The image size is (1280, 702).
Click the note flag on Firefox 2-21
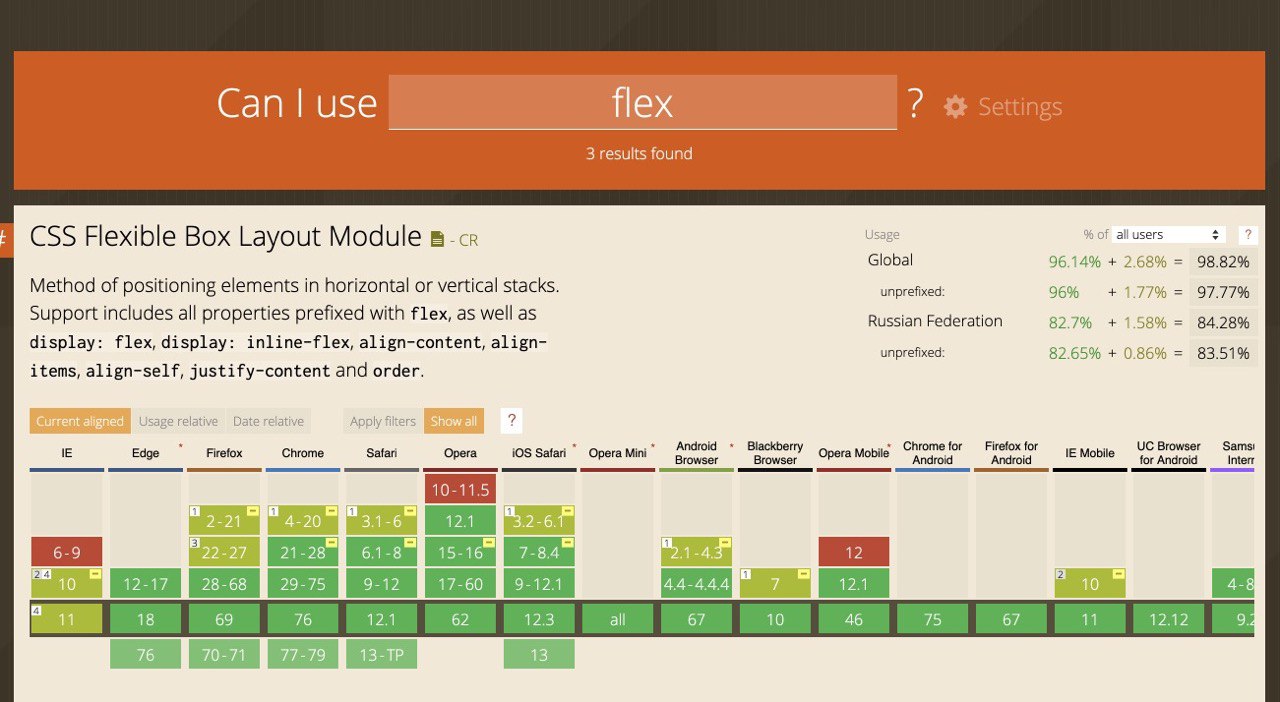pos(254,511)
